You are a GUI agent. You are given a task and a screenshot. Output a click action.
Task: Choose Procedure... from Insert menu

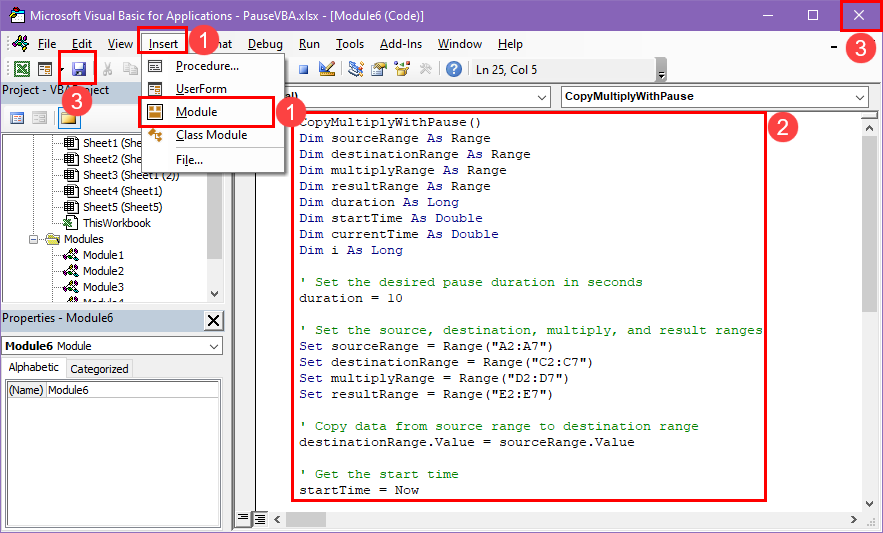[x=213, y=66]
